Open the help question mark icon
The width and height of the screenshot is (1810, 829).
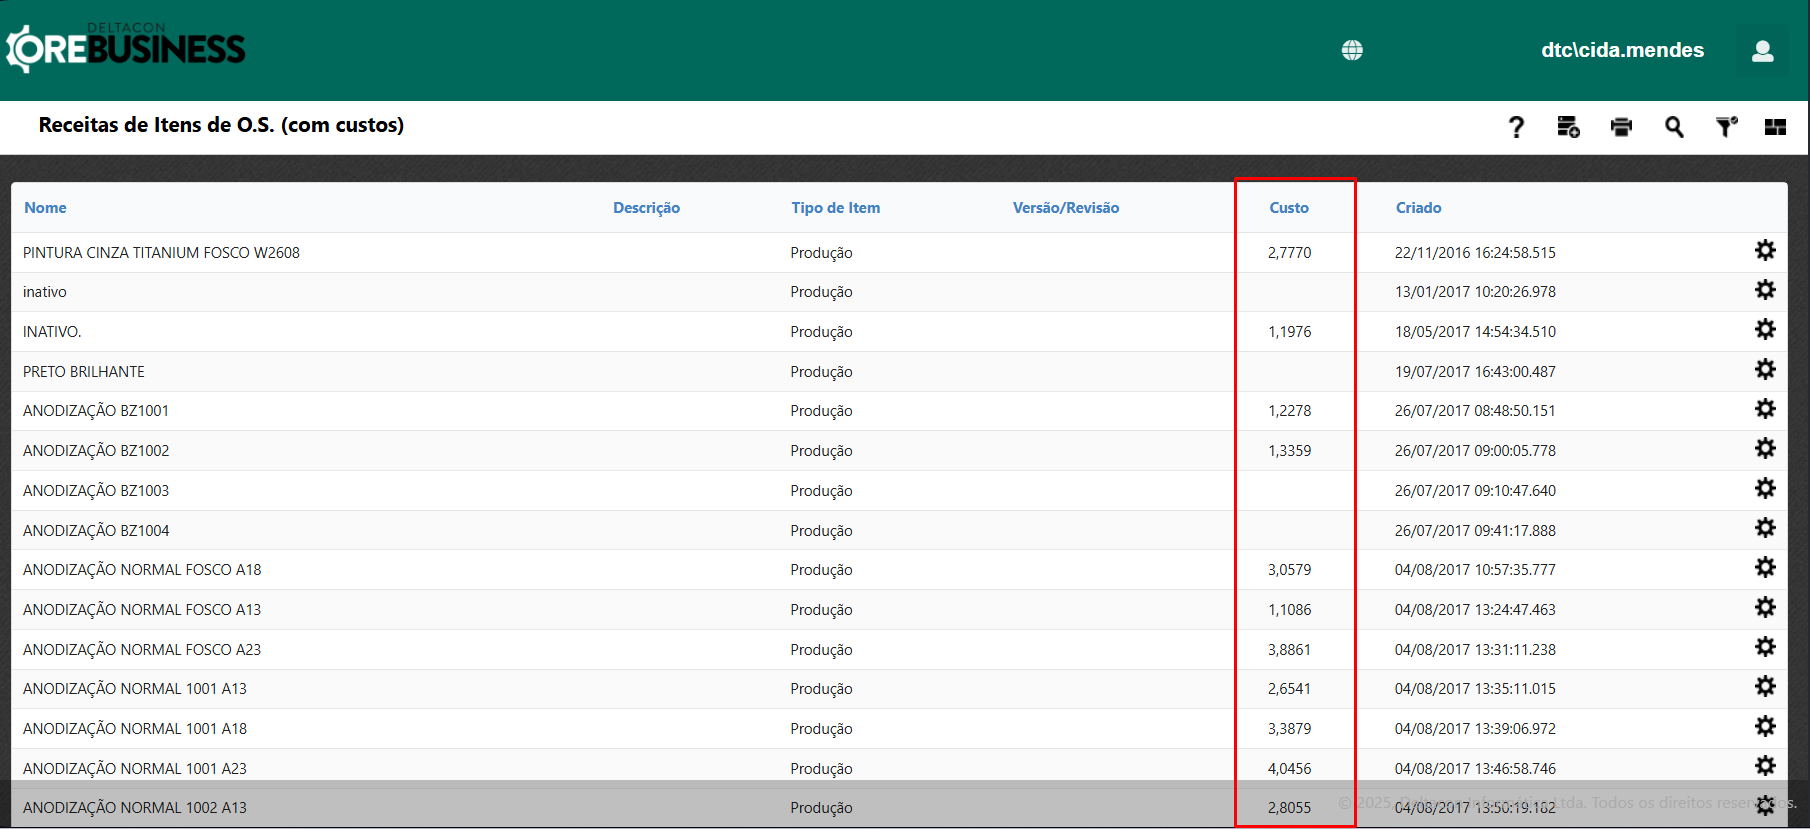pos(1516,127)
